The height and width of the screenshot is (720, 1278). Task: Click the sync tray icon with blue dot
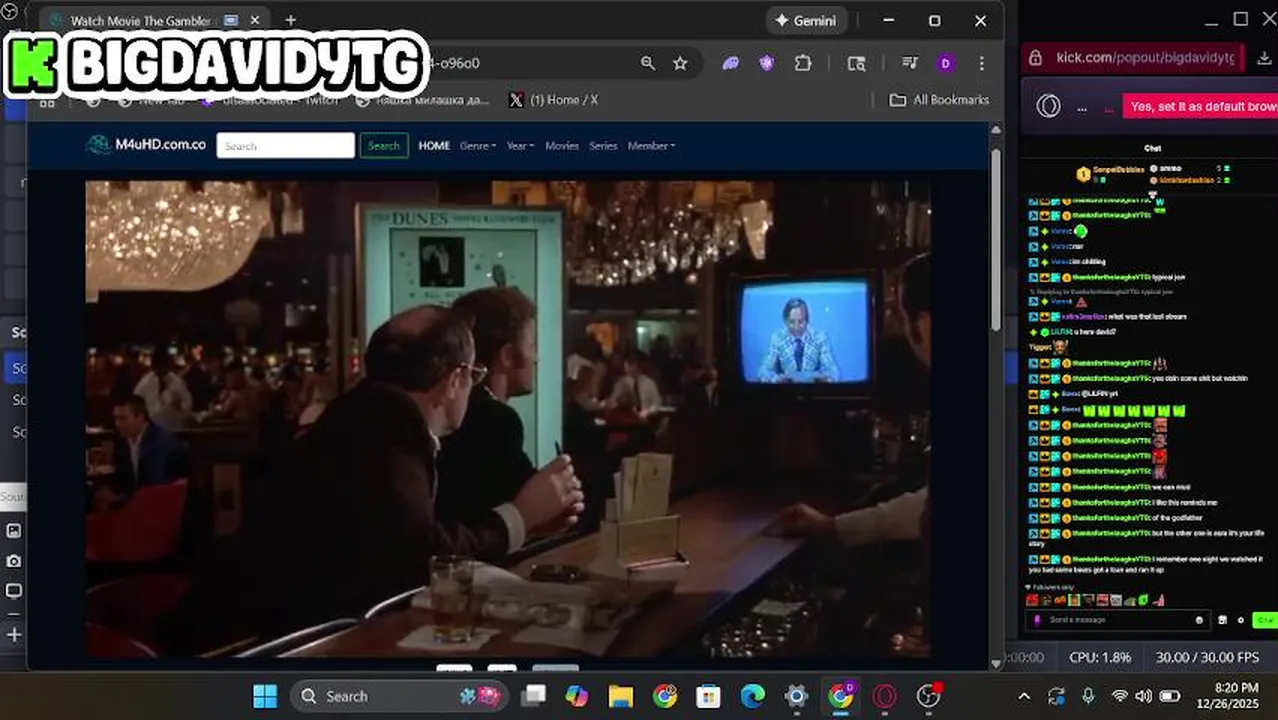[x=1057, y=696]
